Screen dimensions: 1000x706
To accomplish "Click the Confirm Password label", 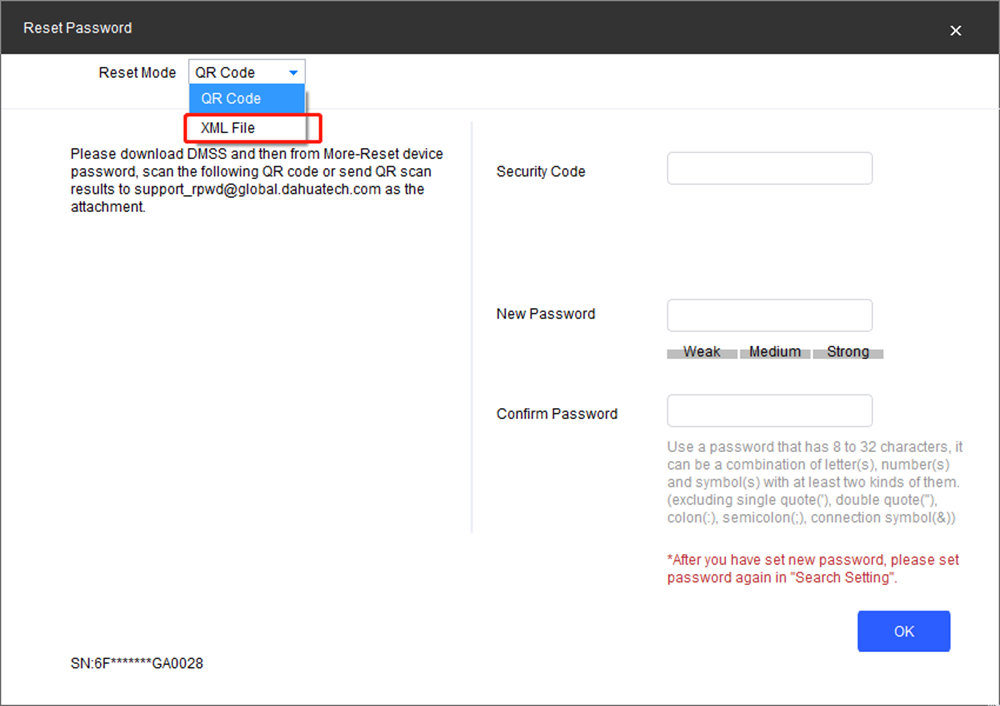I will point(557,414).
